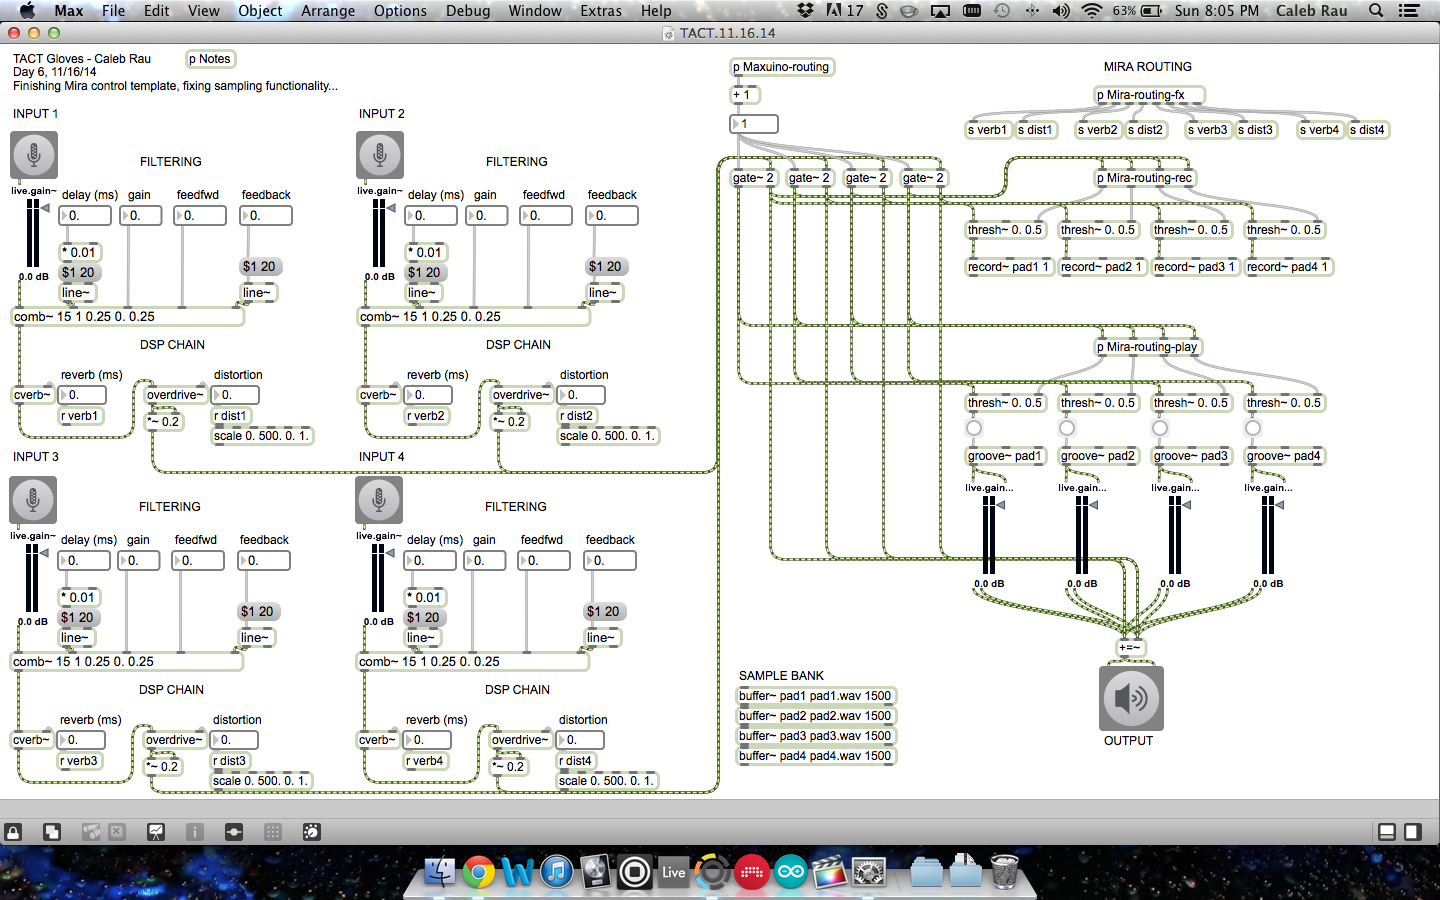Open Finder from the dock
The image size is (1440, 900).
coord(440,873)
